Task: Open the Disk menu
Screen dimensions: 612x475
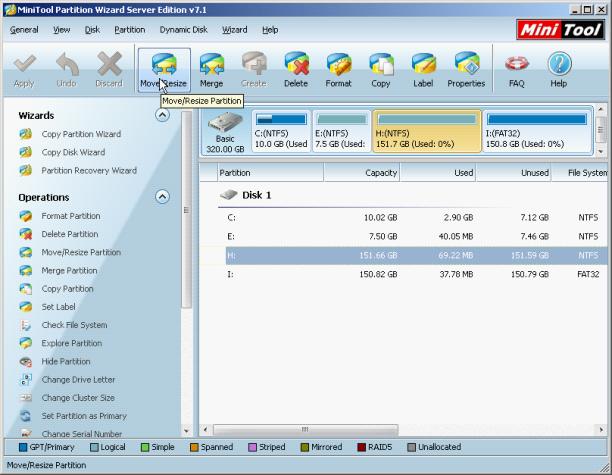Action: pyautogui.click(x=92, y=30)
